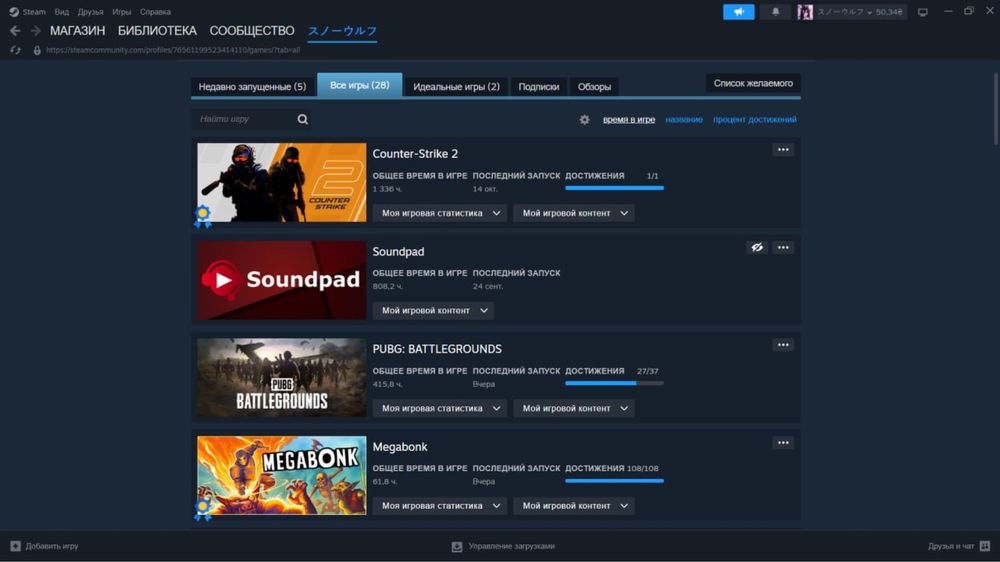The image size is (1000, 562).
Task: Click the back navigation arrow
Action: (x=15, y=31)
